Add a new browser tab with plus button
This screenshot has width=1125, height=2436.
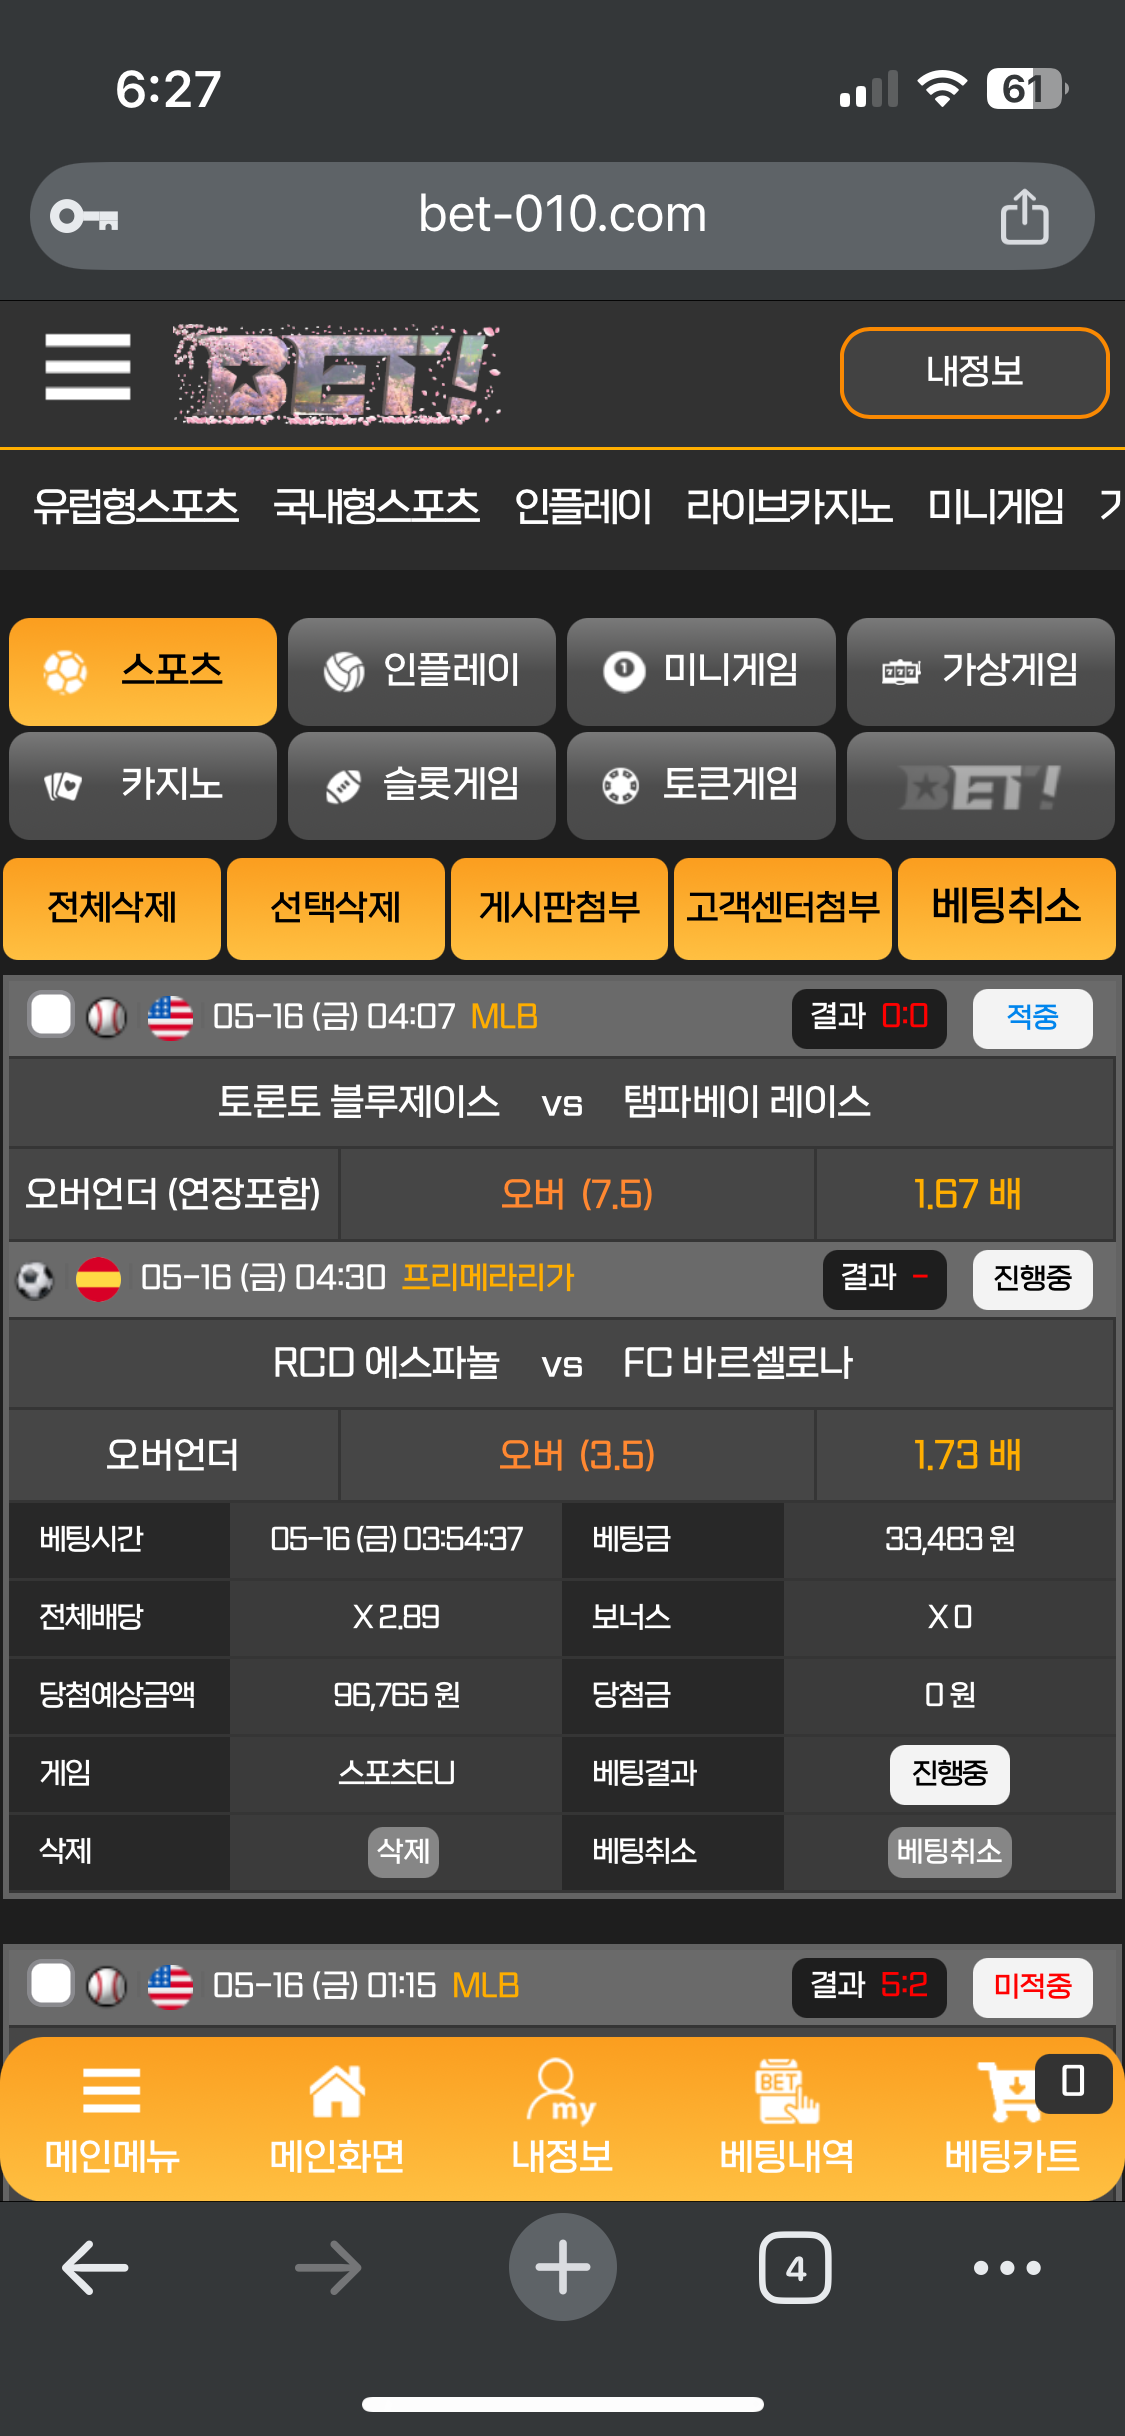click(x=563, y=2267)
